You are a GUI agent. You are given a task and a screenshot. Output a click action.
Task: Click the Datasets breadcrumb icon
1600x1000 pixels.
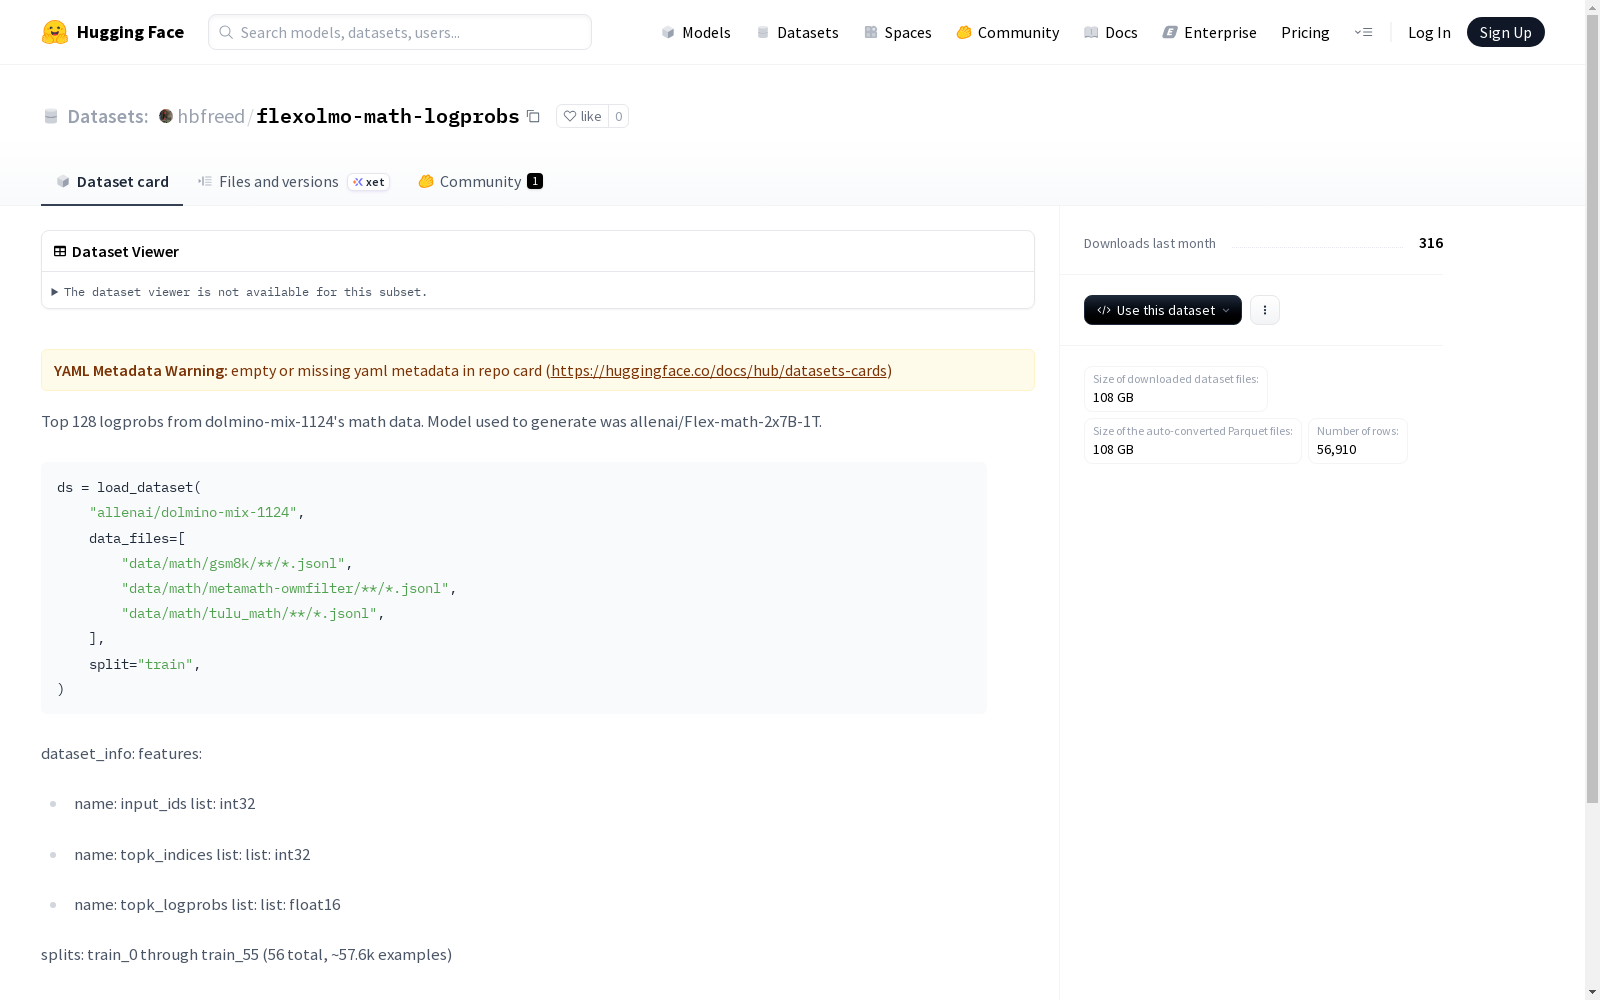pos(51,116)
